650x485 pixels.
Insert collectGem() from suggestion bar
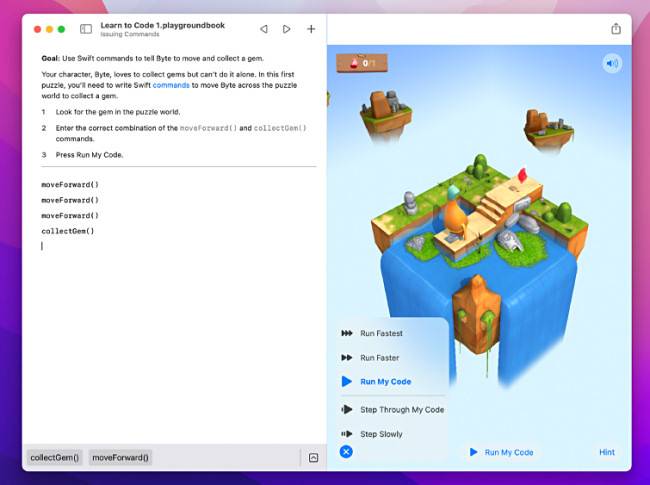tap(55, 458)
